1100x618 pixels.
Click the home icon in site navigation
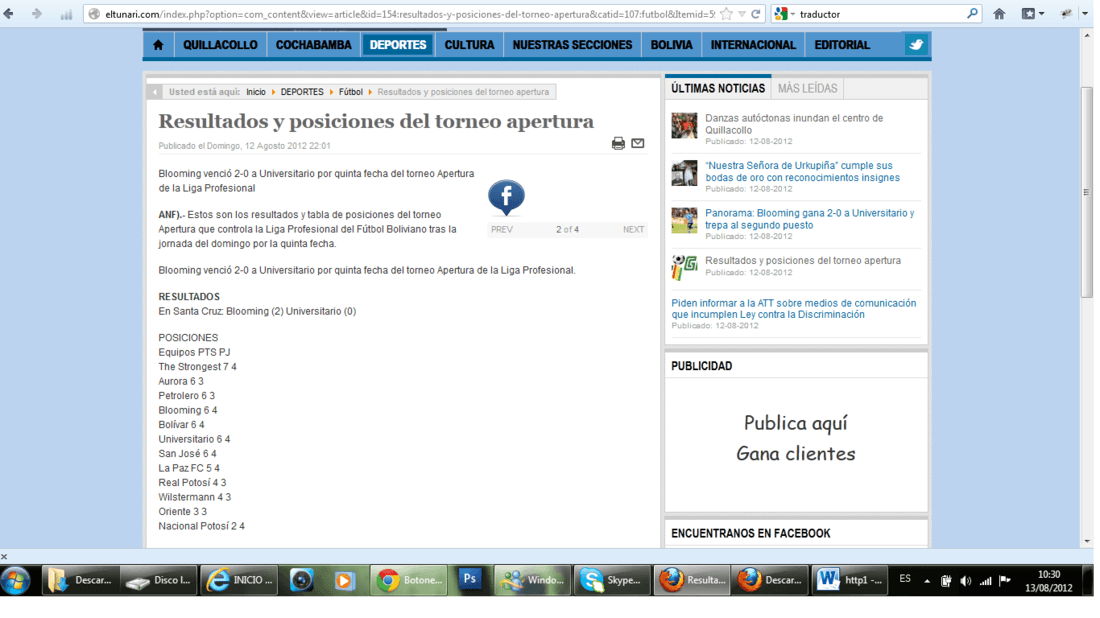pyautogui.click(x=158, y=45)
